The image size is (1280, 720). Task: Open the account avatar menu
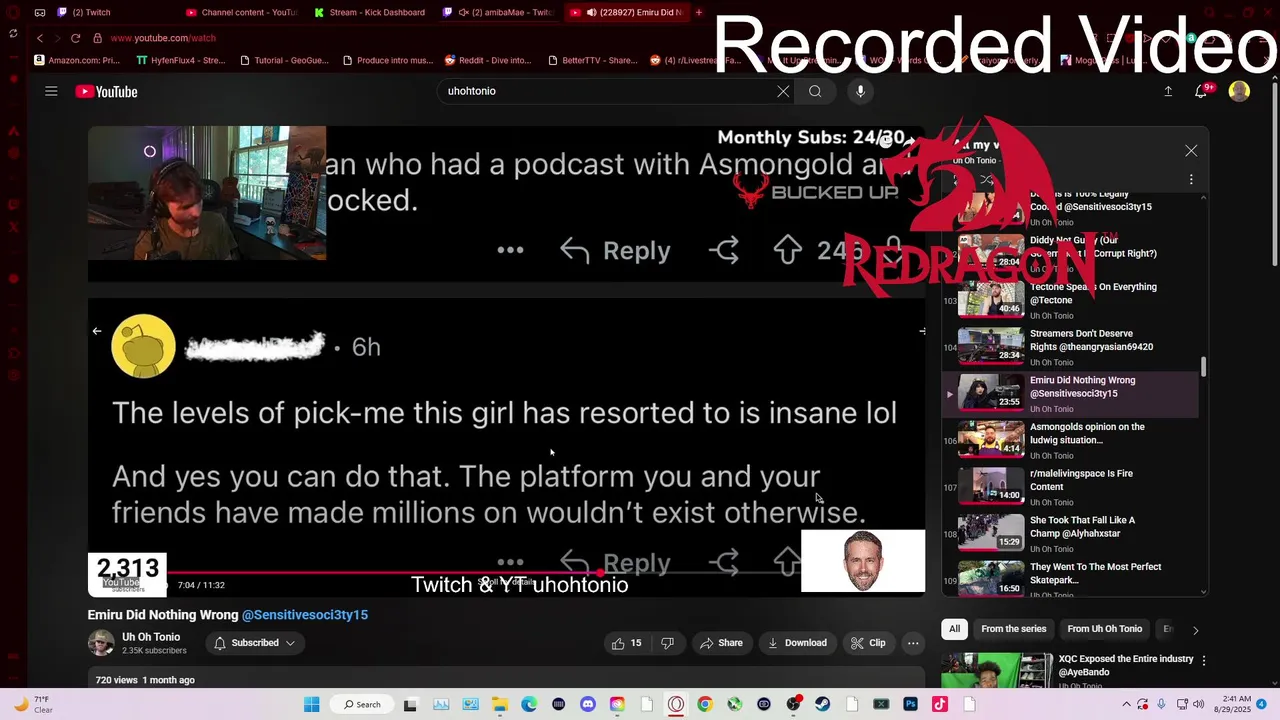(1239, 91)
